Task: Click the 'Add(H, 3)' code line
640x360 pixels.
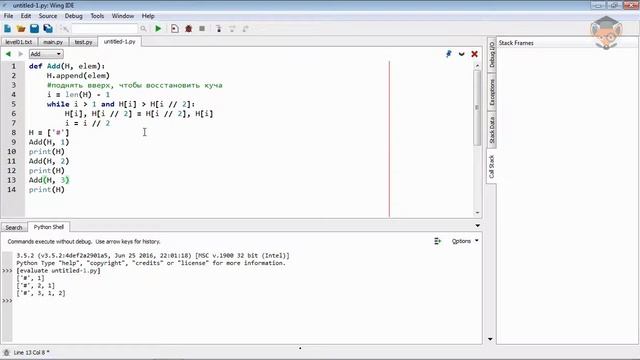Action: pos(49,180)
